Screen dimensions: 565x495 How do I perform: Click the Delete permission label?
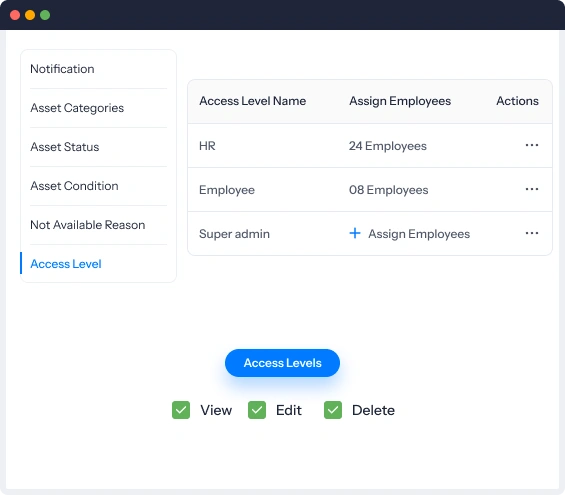[373, 410]
